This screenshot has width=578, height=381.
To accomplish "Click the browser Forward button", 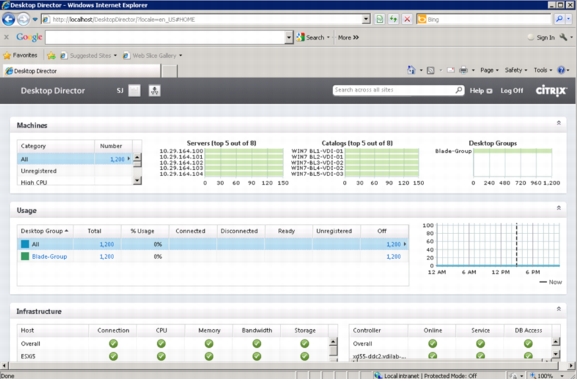I will [x=23, y=19].
